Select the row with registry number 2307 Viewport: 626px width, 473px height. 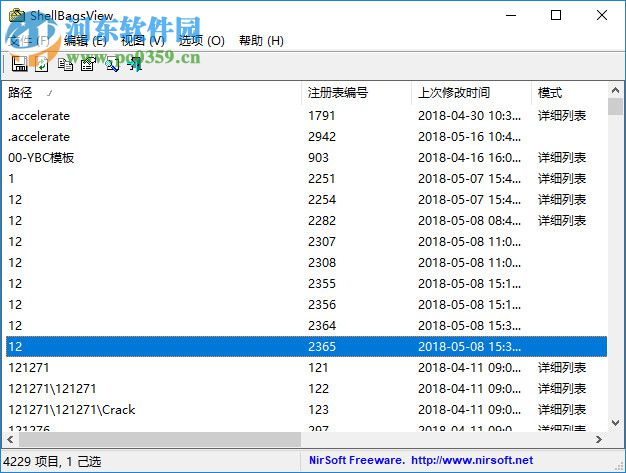(x=307, y=242)
